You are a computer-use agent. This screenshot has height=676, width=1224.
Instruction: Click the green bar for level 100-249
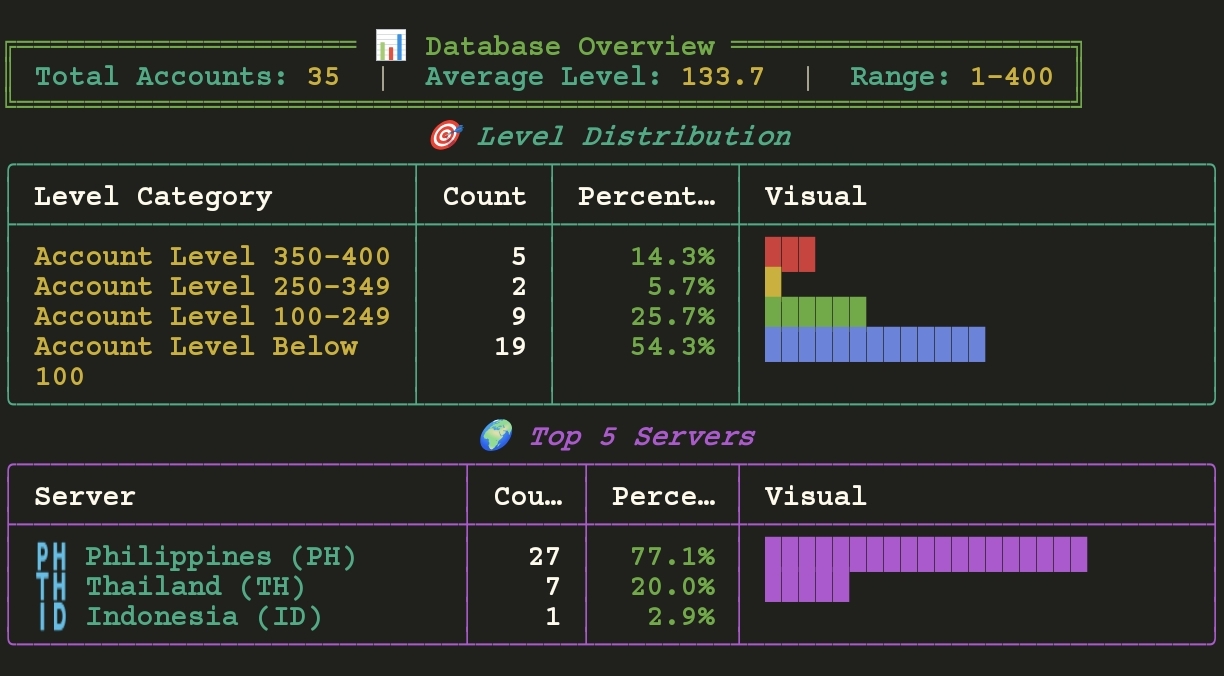pyautogui.click(x=815, y=313)
